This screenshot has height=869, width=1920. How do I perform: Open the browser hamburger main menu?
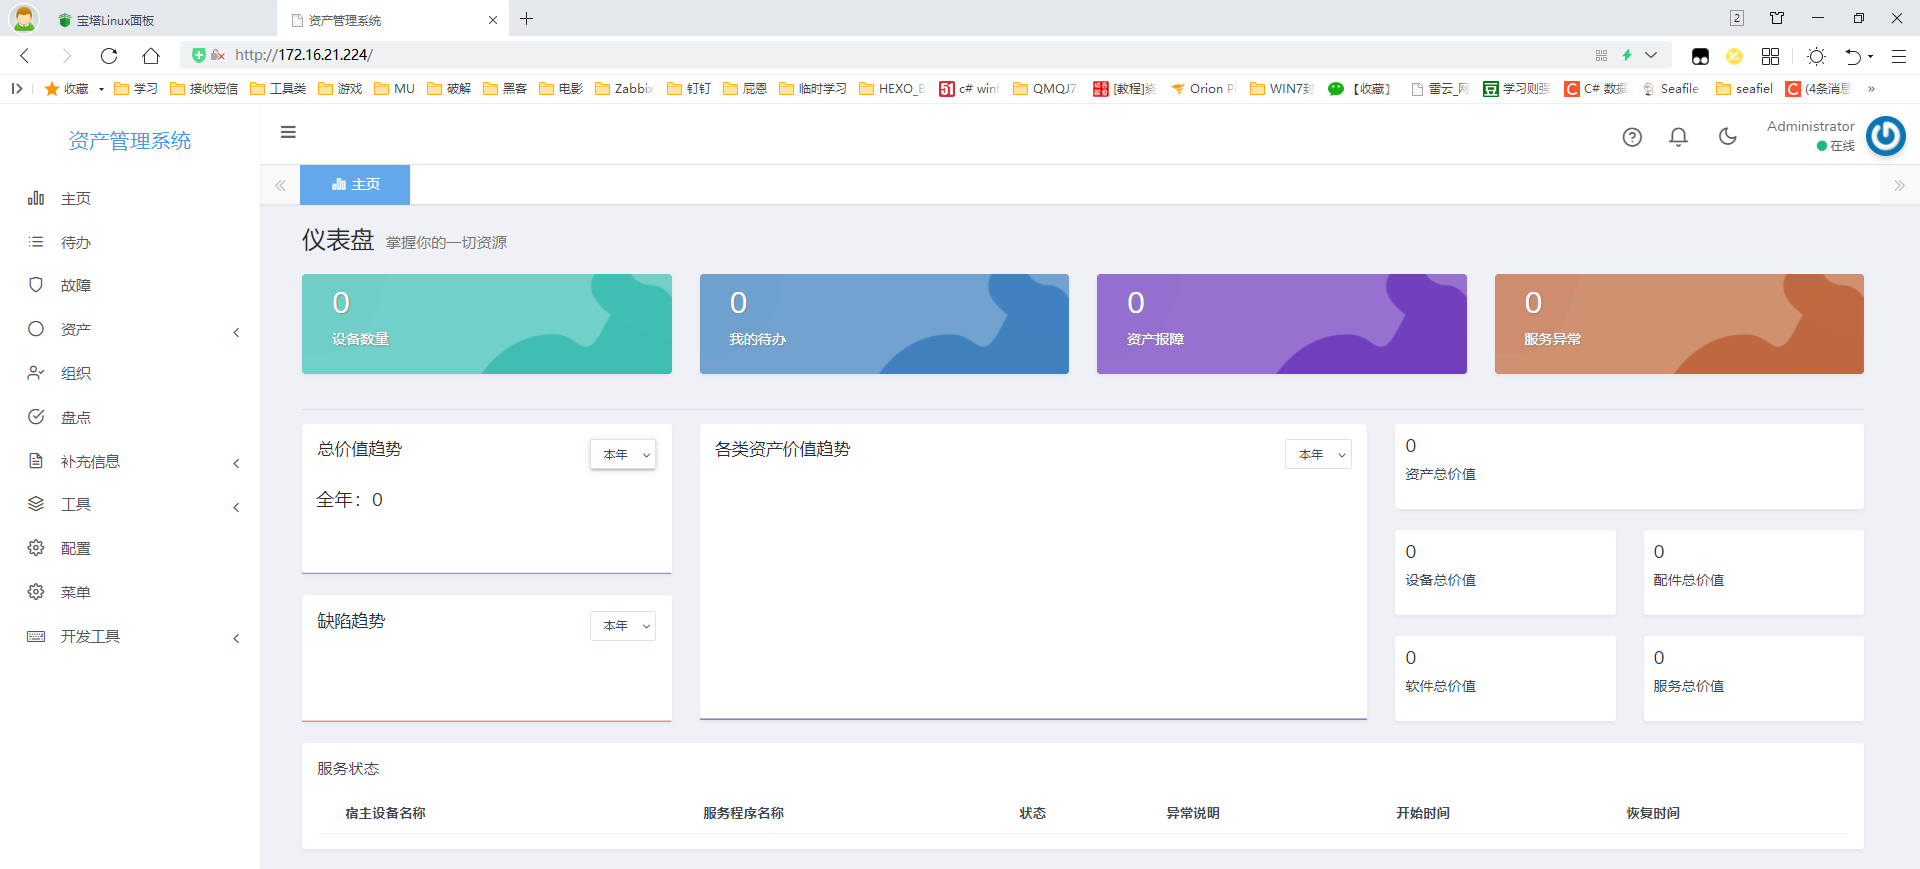pyautogui.click(x=1898, y=56)
